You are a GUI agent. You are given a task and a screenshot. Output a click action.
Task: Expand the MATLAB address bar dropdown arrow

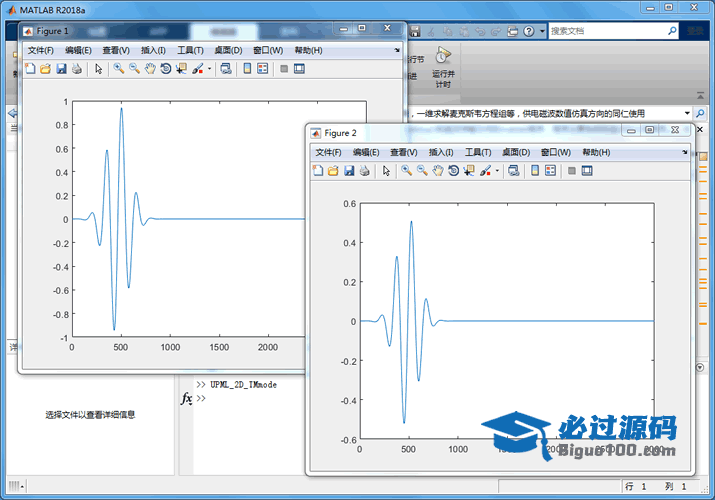[687, 113]
